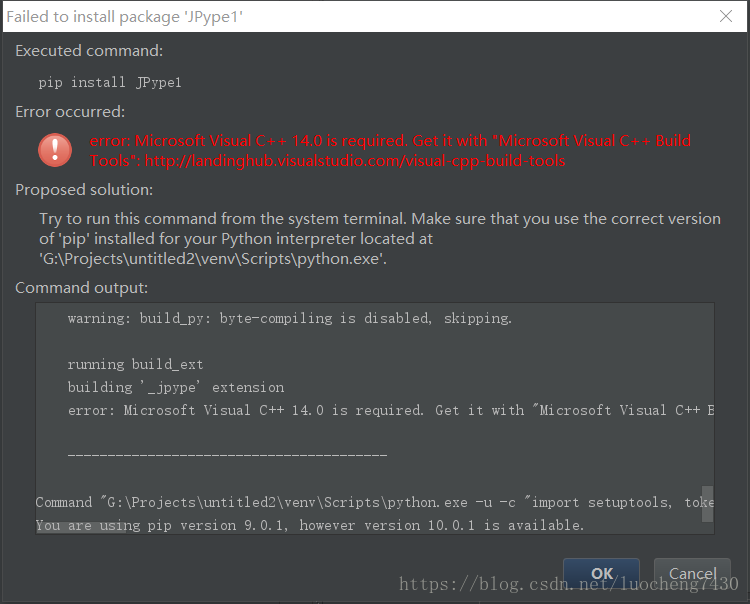Click the pip version 9.0.1 notice line

tap(310, 525)
